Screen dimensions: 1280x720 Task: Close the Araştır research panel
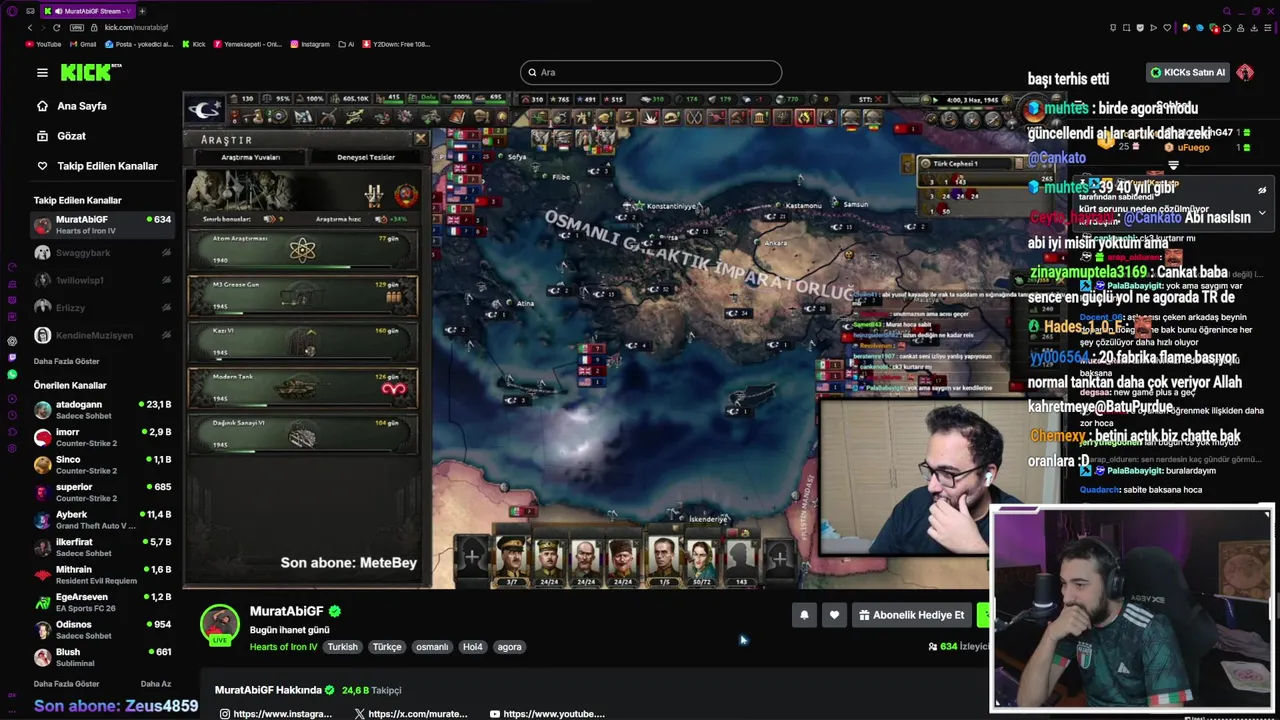point(420,139)
